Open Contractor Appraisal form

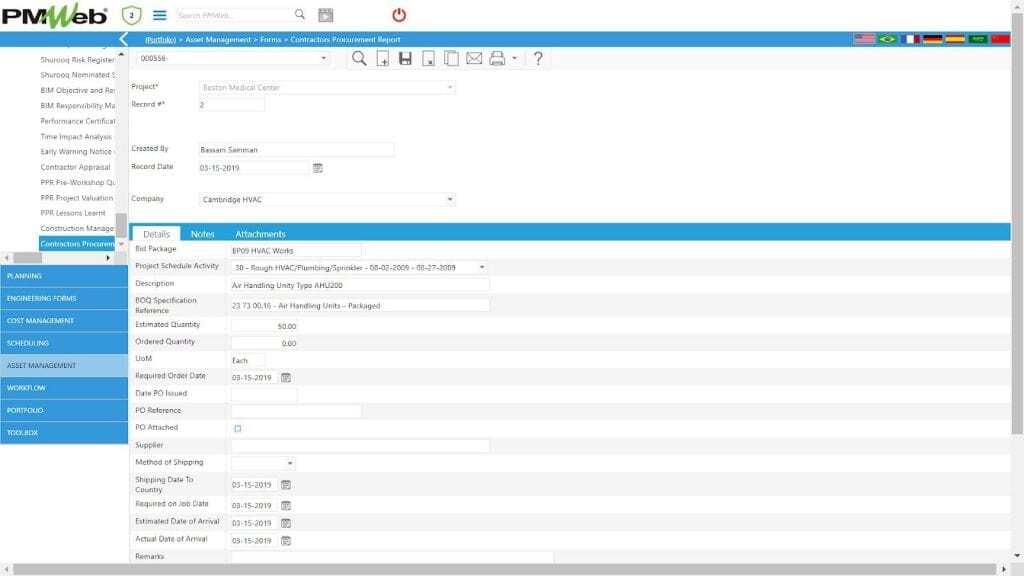pyautogui.click(x=75, y=167)
